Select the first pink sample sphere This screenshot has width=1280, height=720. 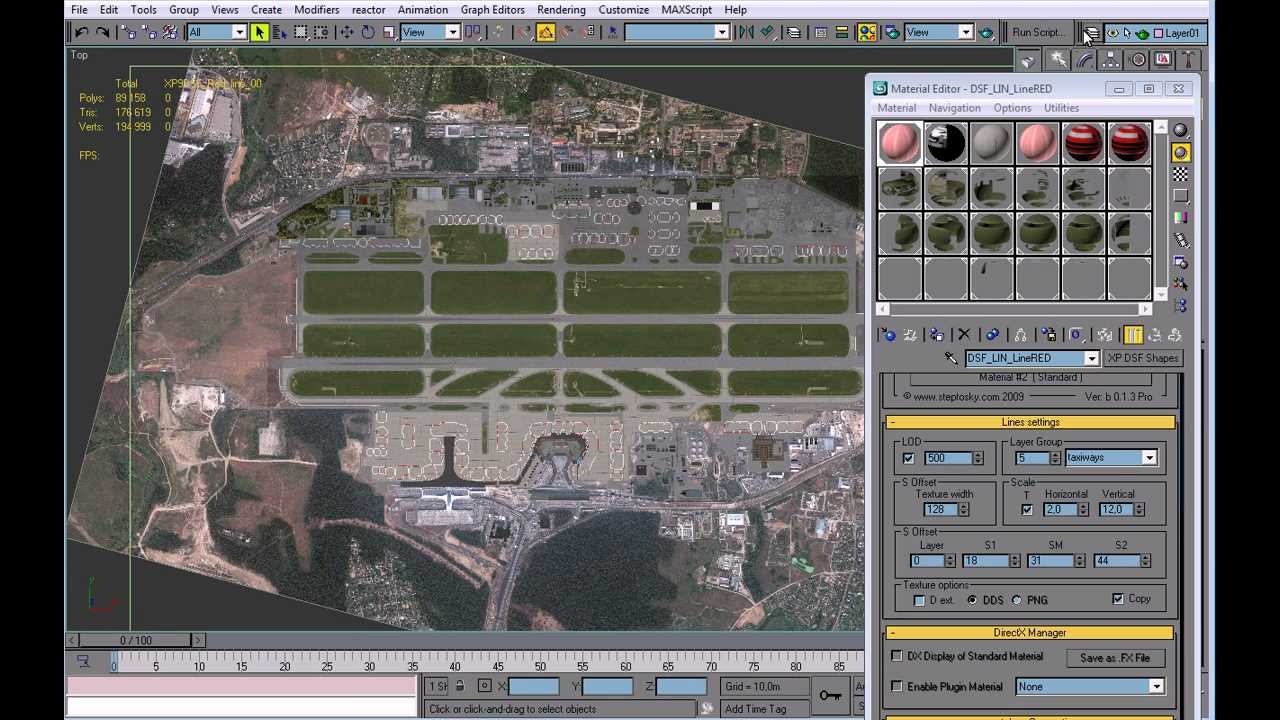pyautogui.click(x=899, y=143)
